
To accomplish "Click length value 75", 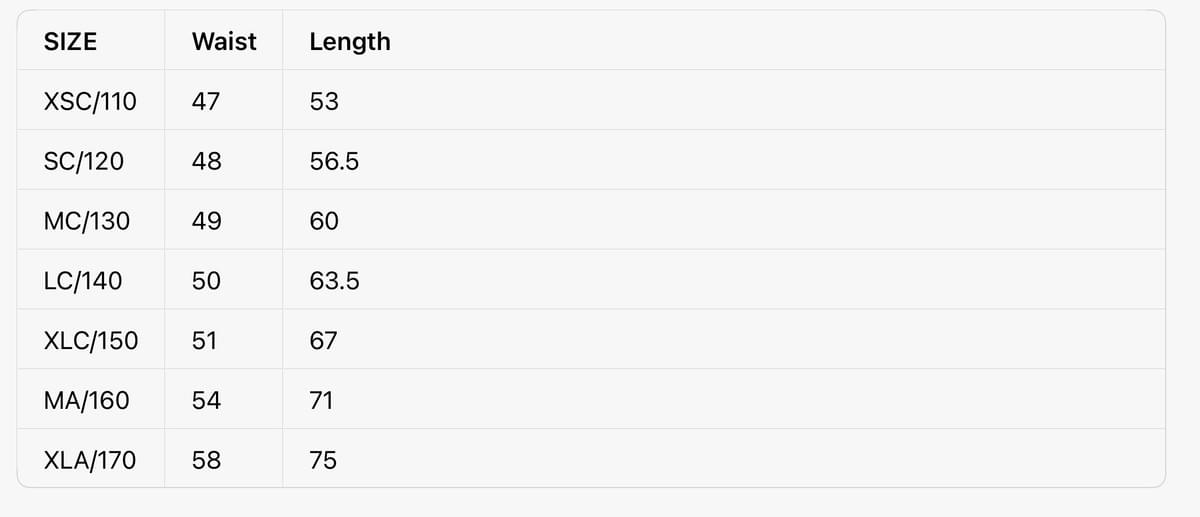I will click(x=324, y=461).
